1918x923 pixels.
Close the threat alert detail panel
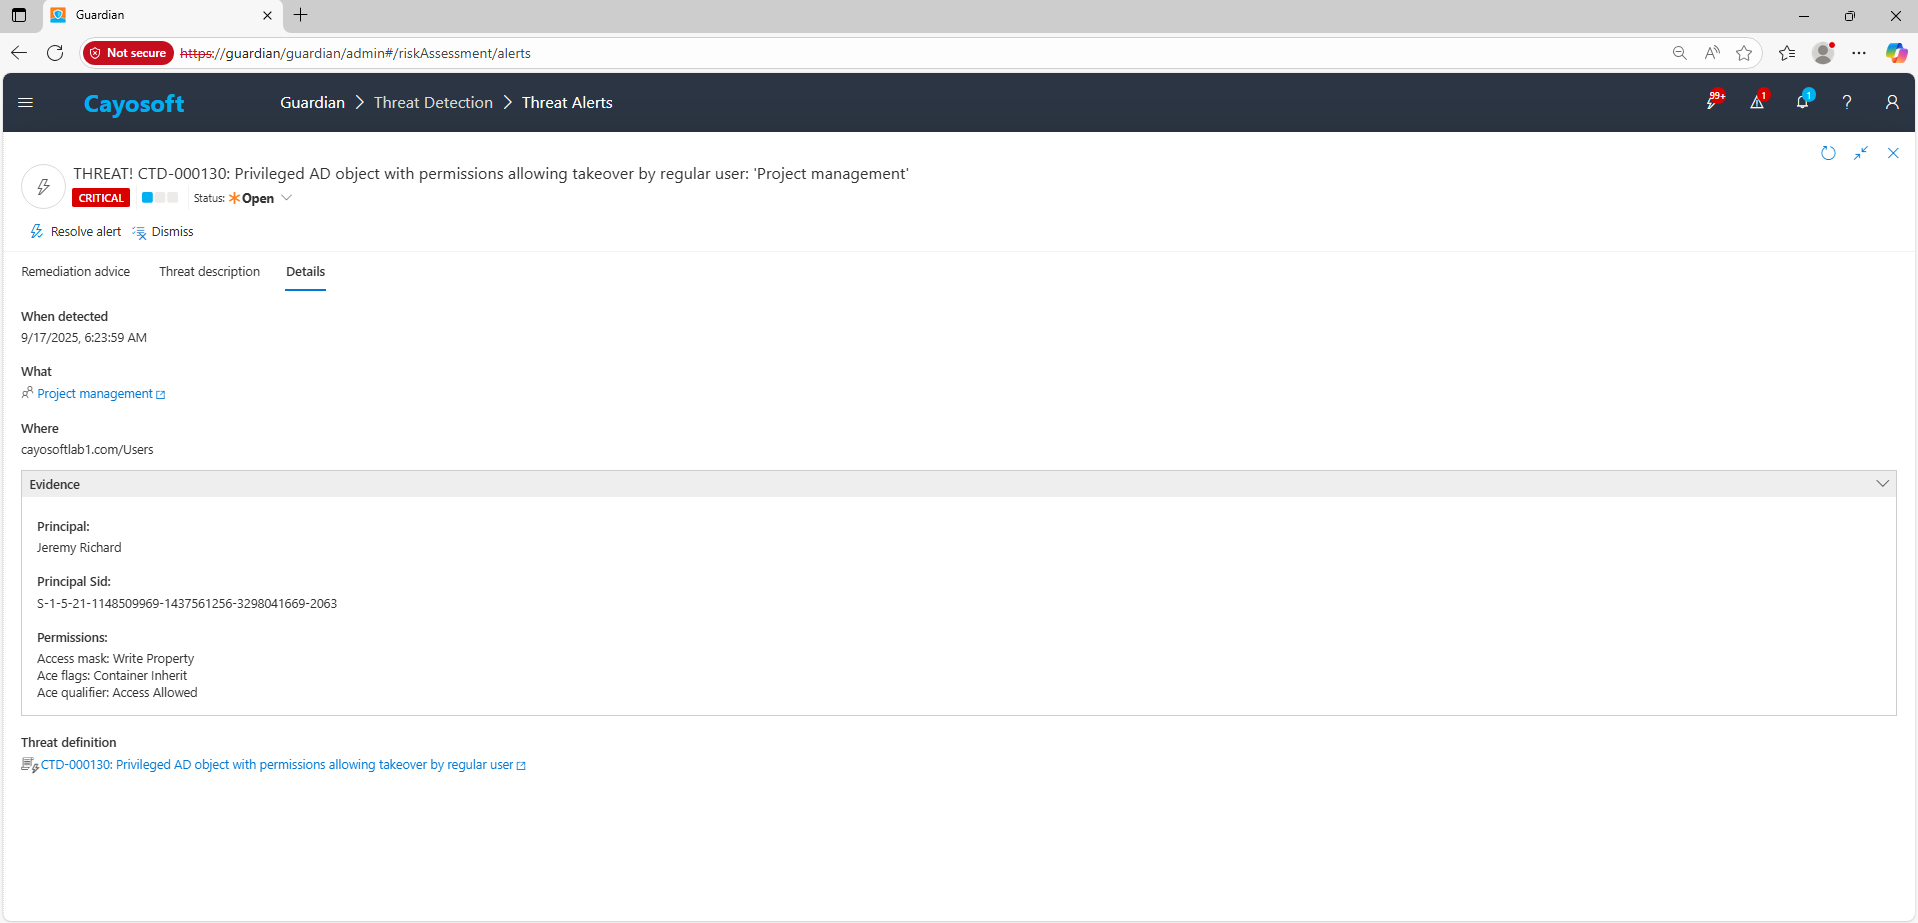pos(1893,153)
